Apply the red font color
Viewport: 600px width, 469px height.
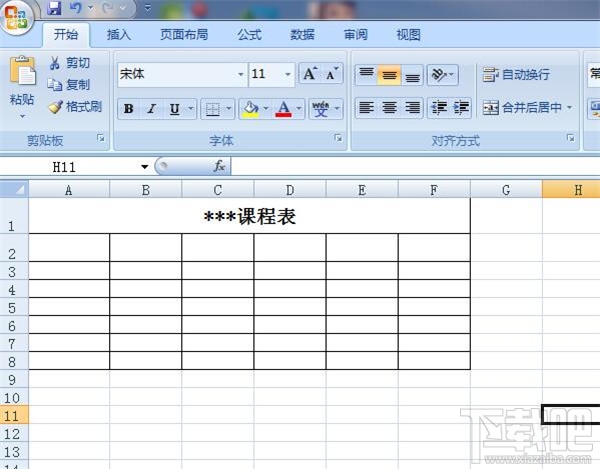284,109
